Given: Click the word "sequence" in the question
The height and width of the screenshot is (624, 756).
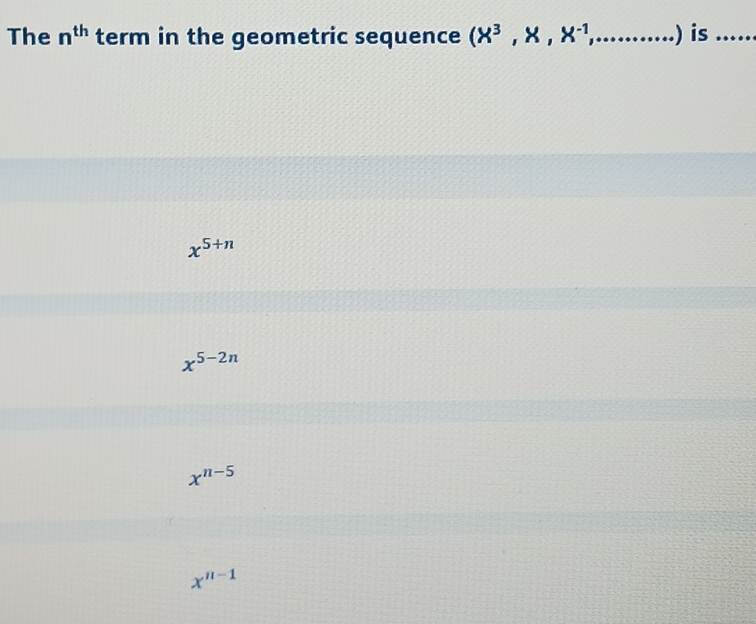Looking at the screenshot, I should [405, 38].
